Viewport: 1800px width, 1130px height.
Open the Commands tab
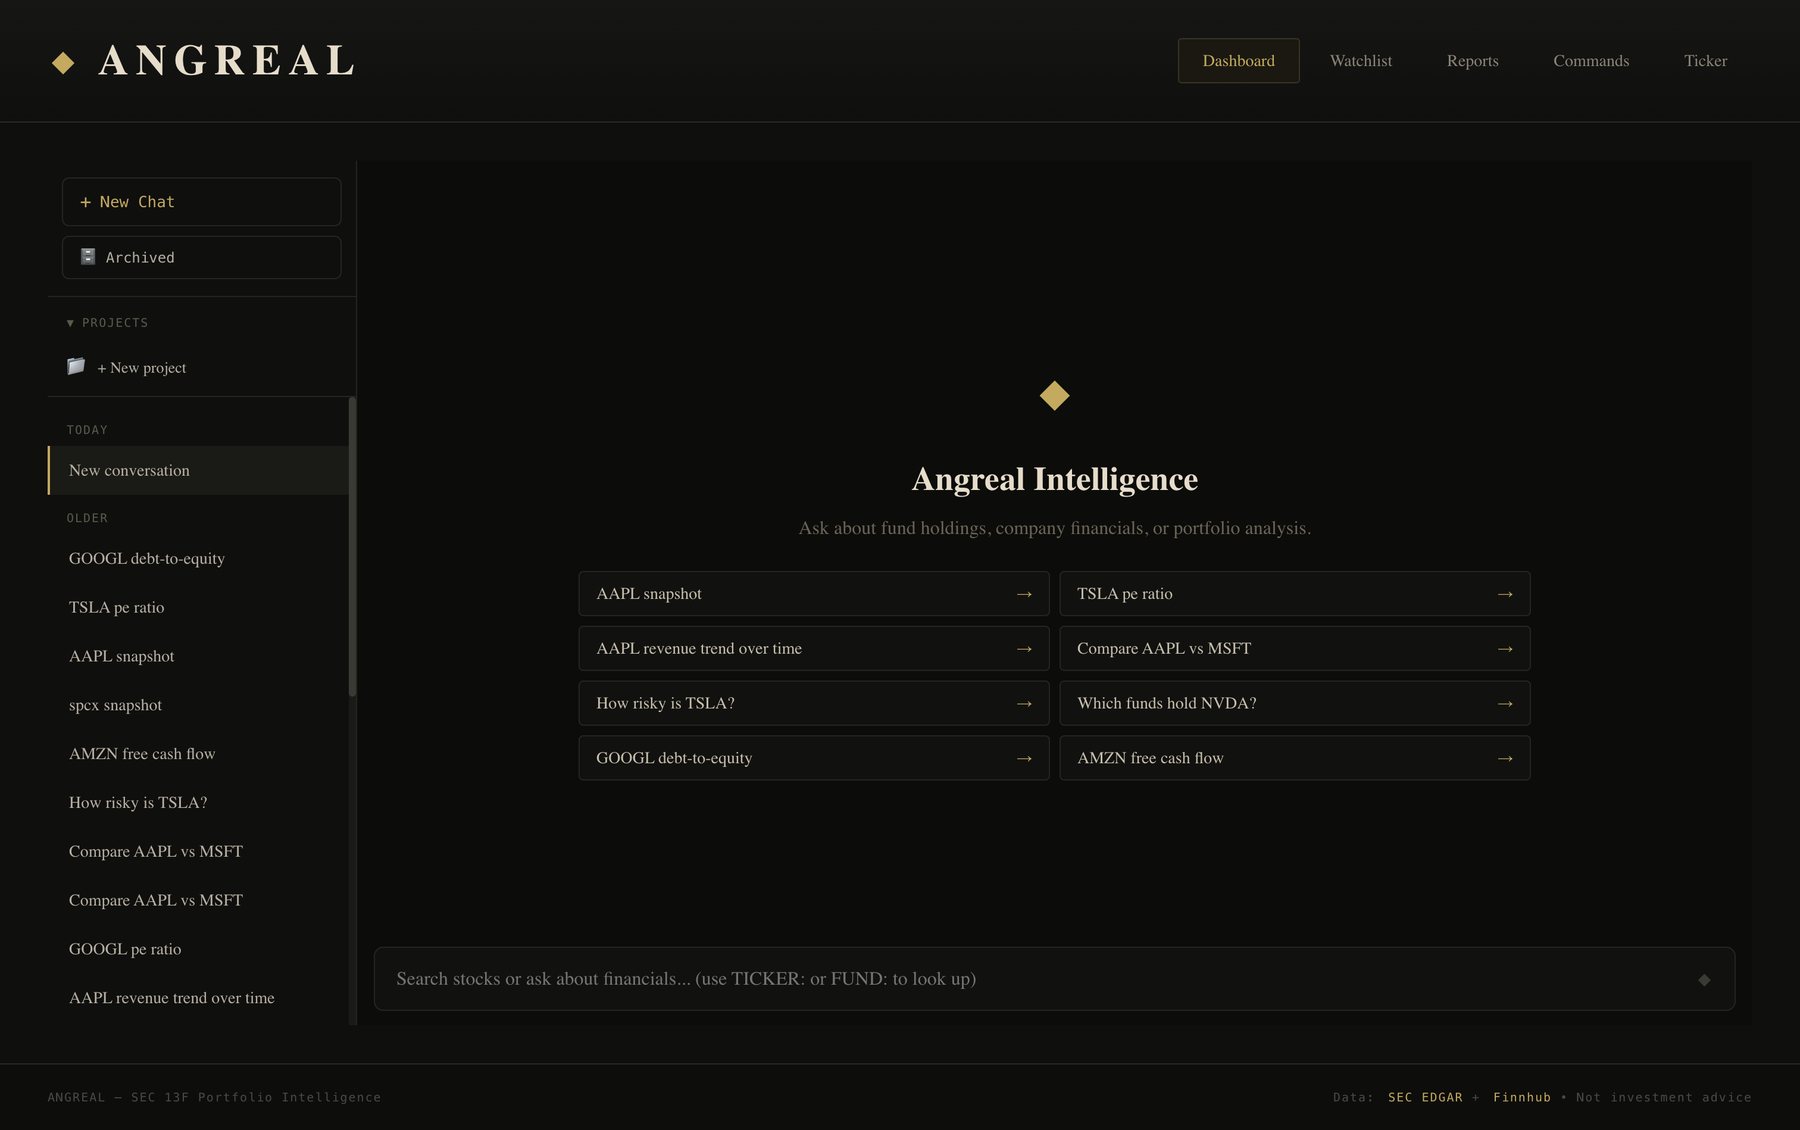[x=1590, y=61]
